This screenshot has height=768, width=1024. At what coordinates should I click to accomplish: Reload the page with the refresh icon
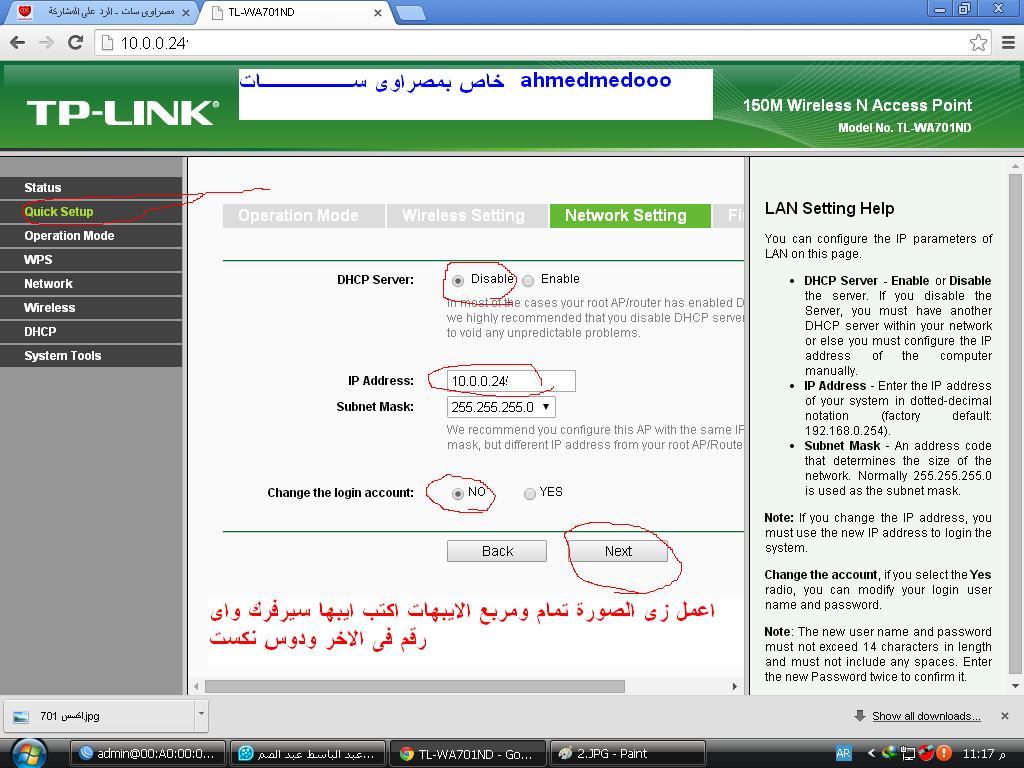pyautogui.click(x=76, y=42)
